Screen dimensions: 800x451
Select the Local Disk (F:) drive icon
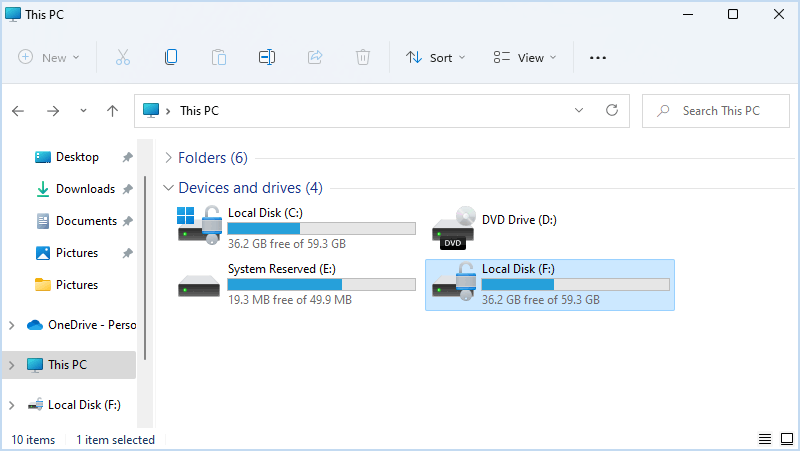point(454,281)
